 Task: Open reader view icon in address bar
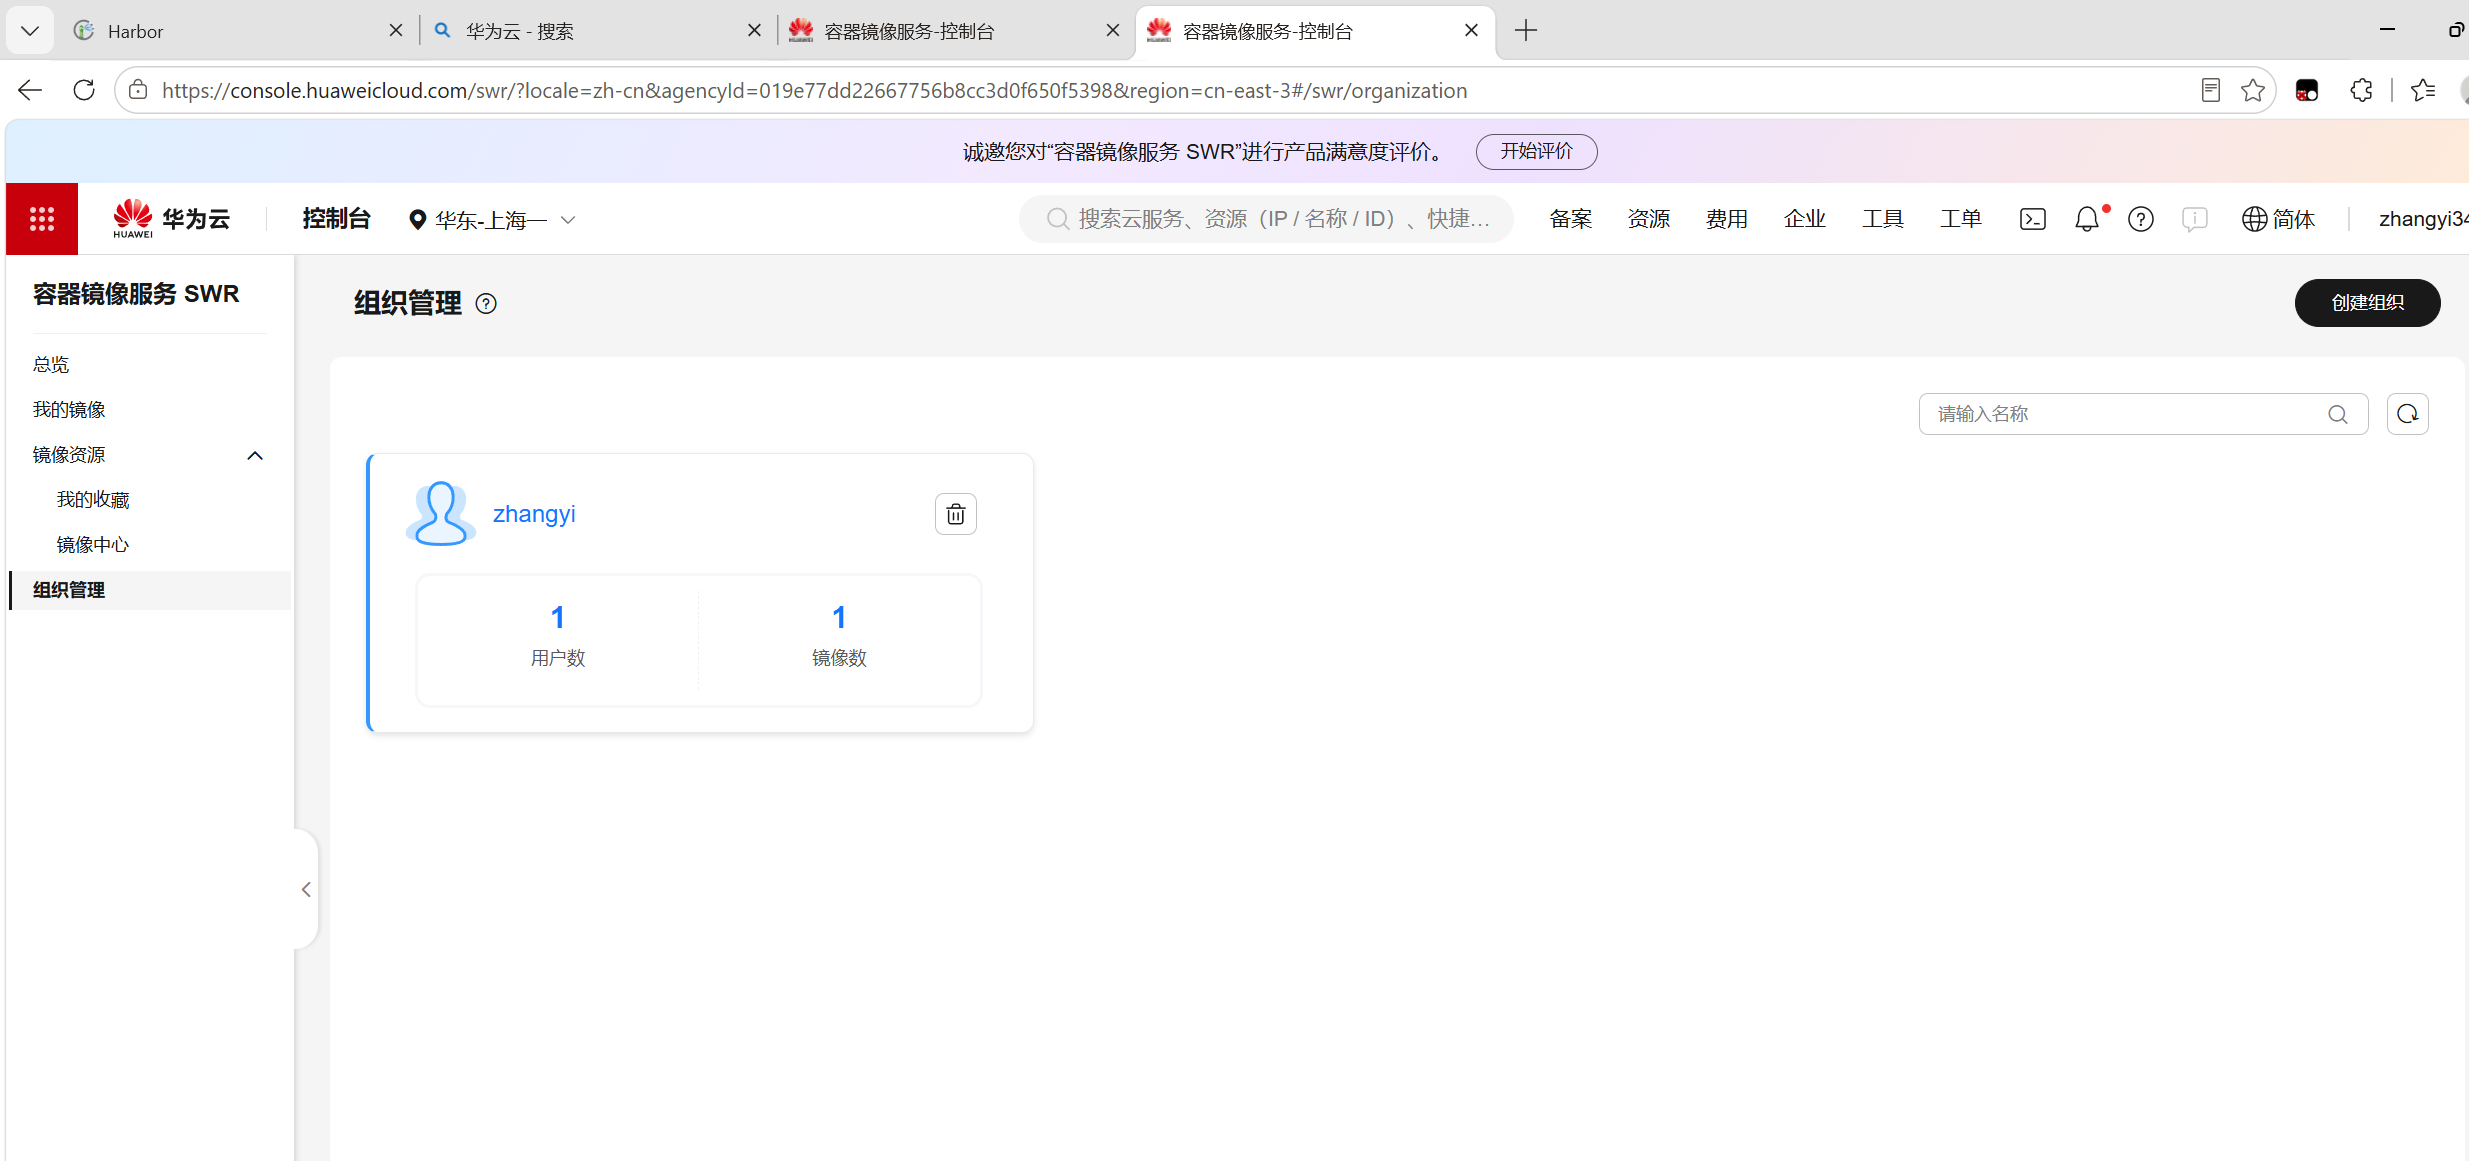[x=2211, y=90]
